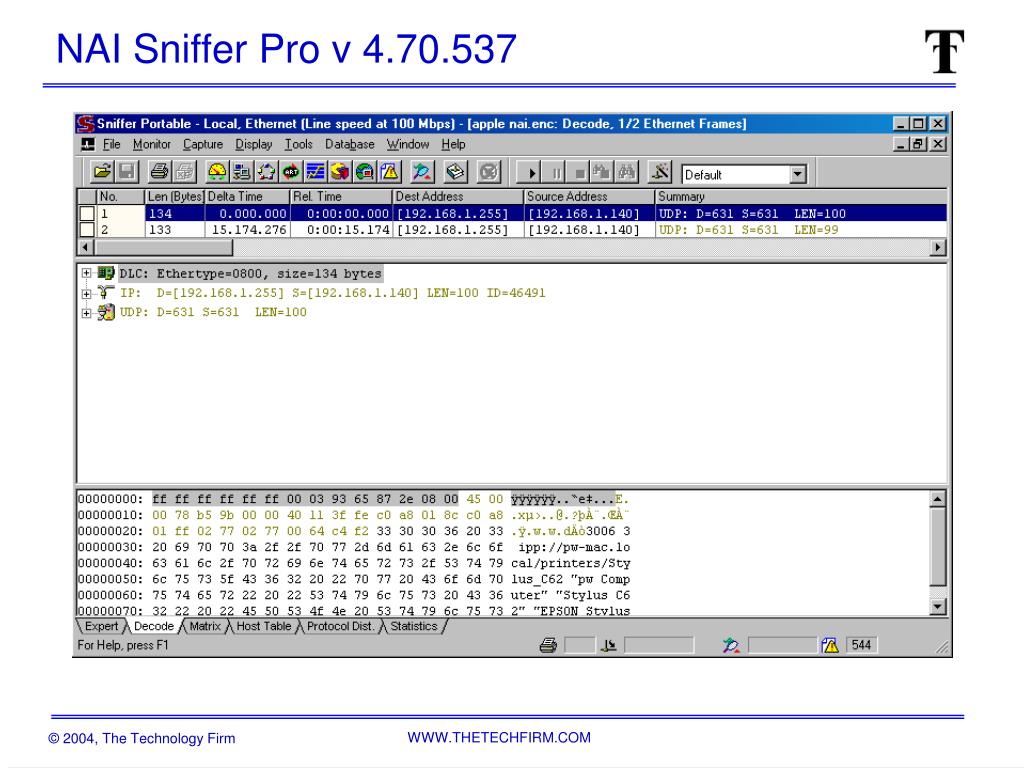The height and width of the screenshot is (768, 1024).
Task: Click the Open file folder toolbar icon
Action: [x=102, y=172]
